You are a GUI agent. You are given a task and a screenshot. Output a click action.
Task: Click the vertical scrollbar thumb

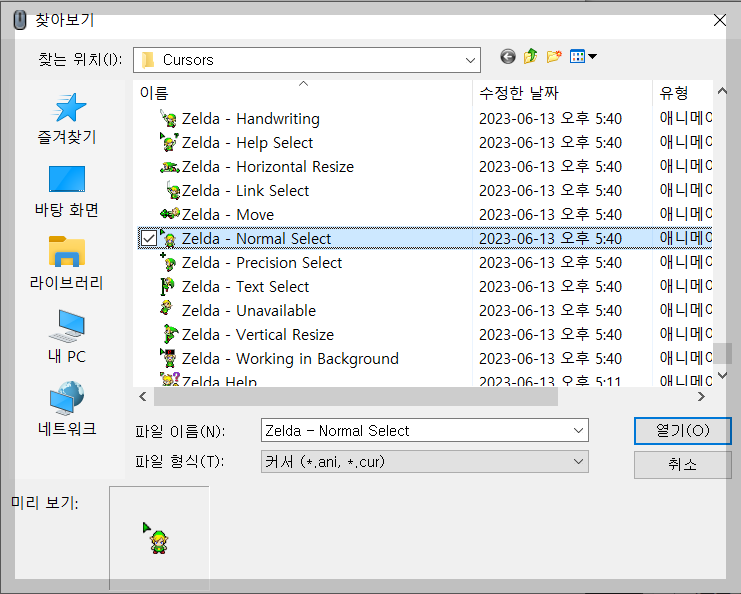tap(722, 353)
